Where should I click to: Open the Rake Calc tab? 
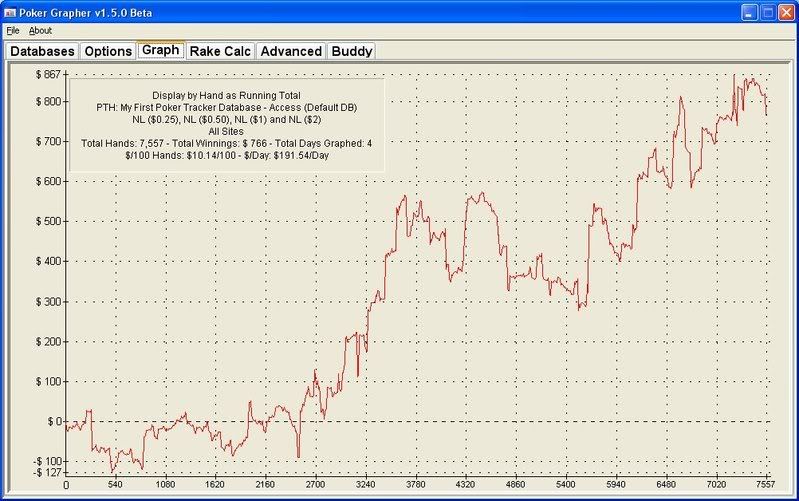click(220, 51)
